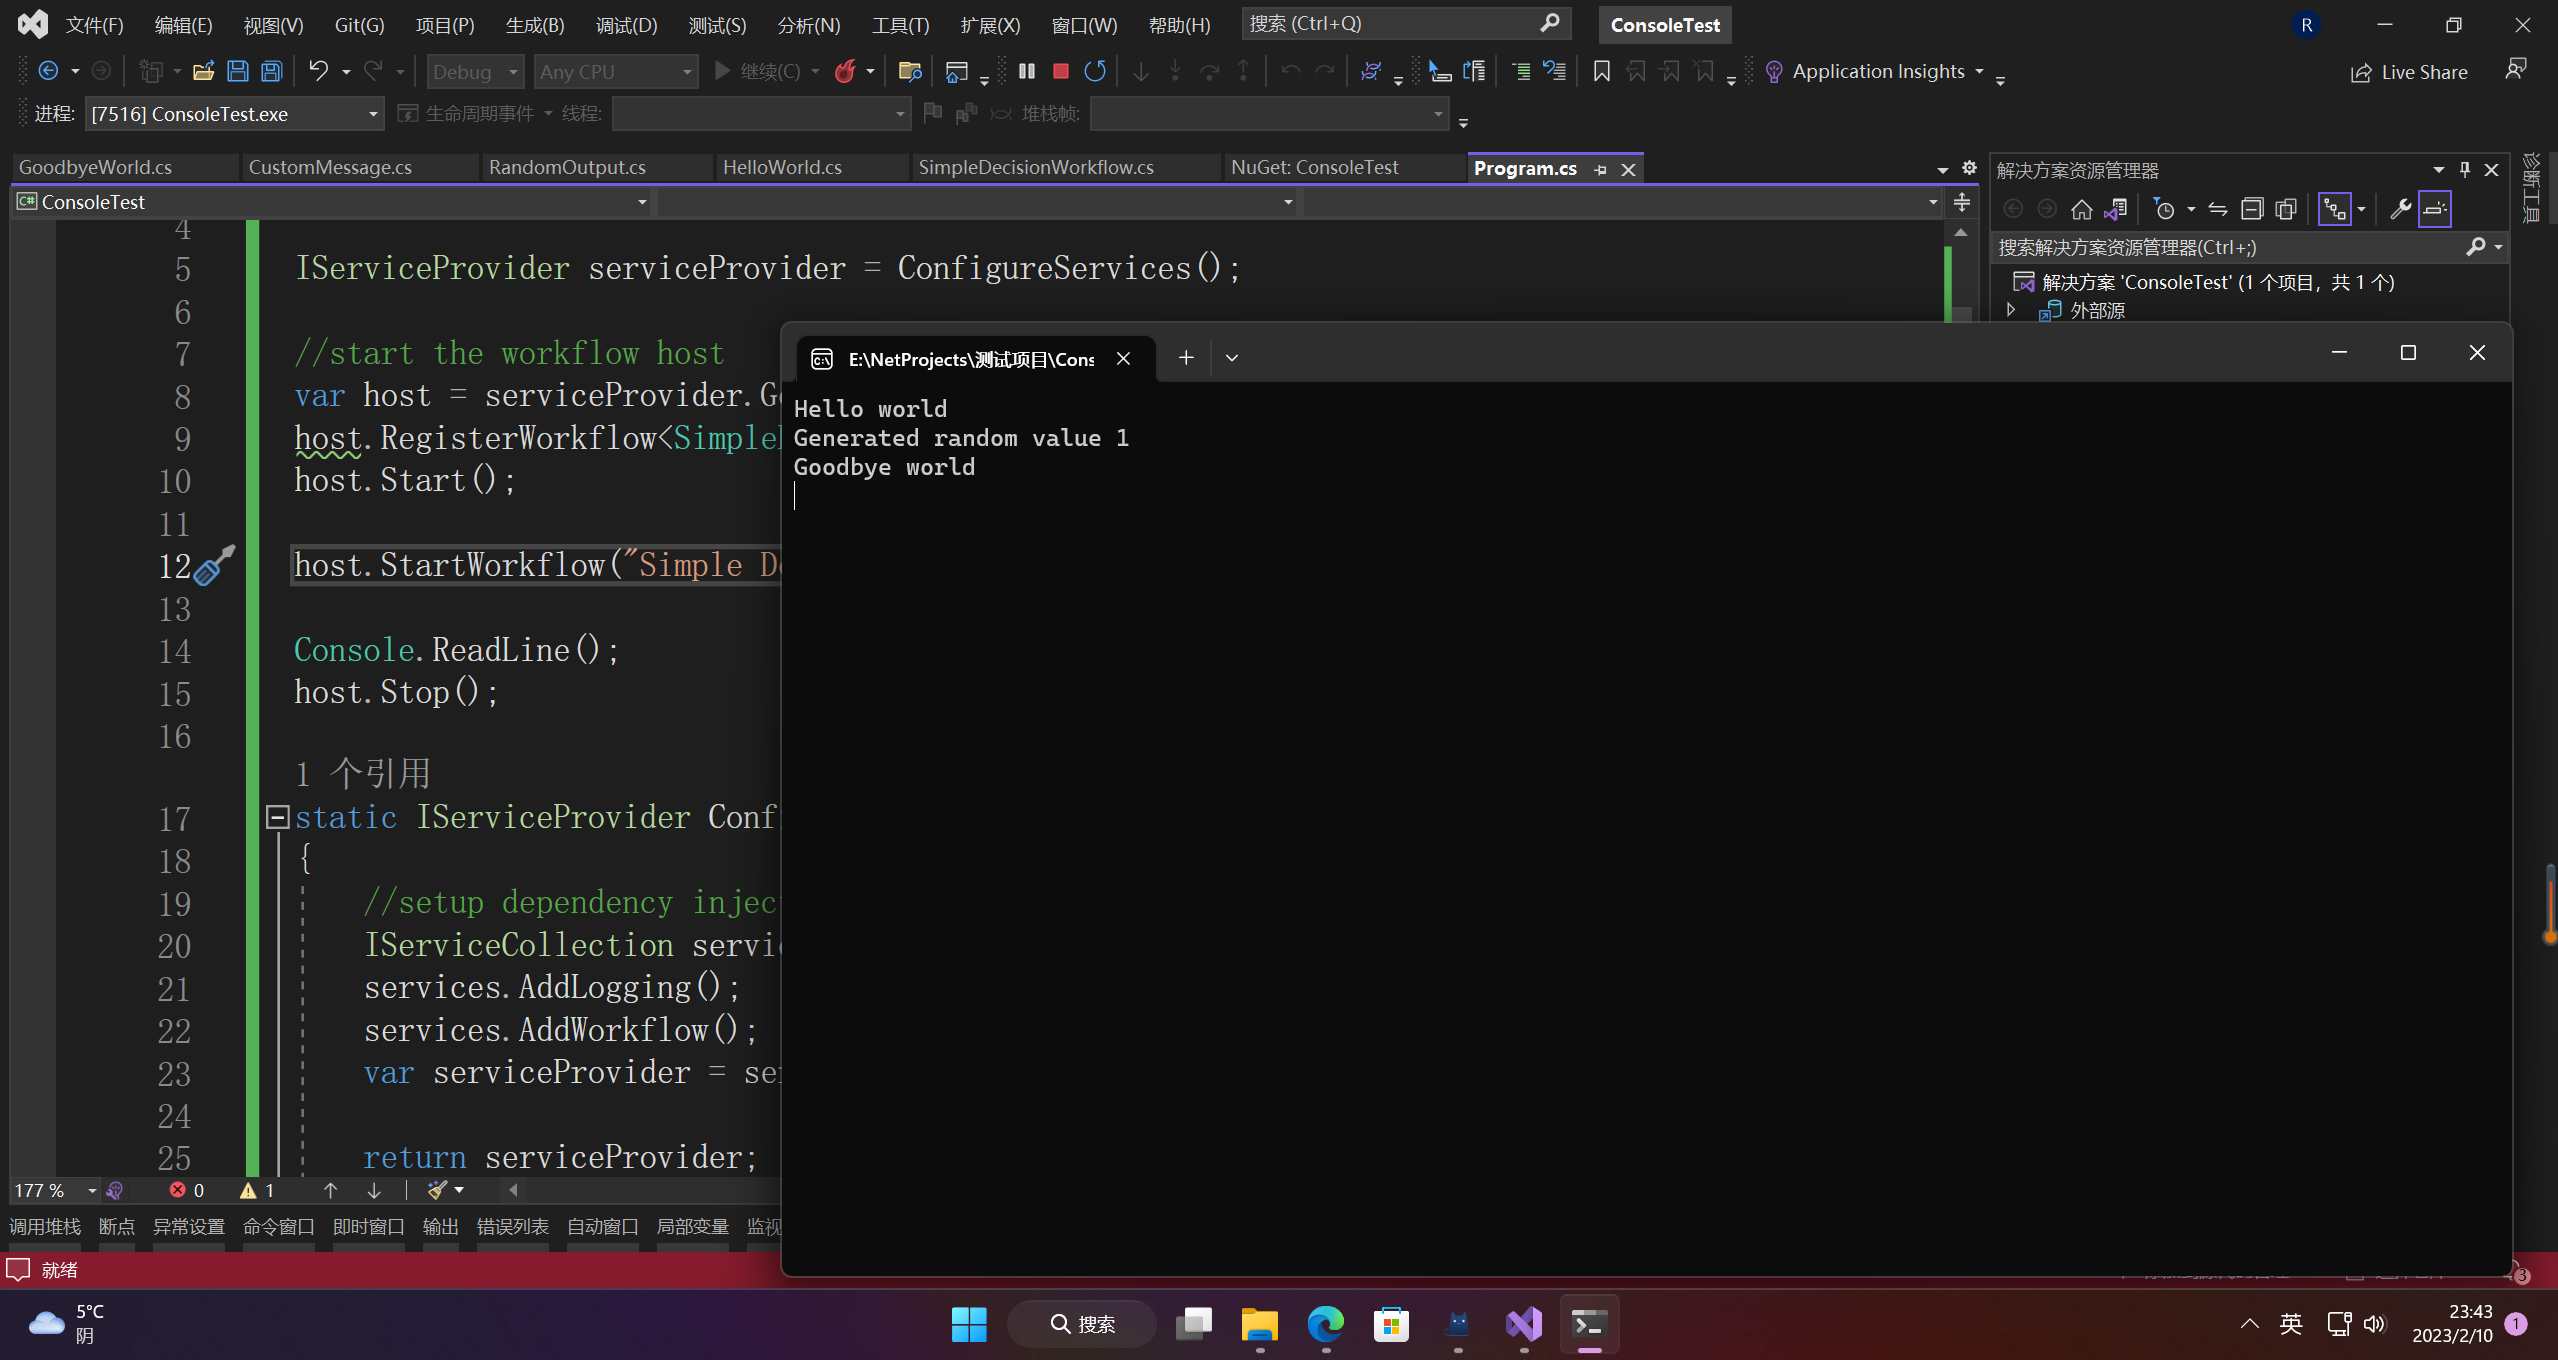Restart debugging with the circular arrow icon
The height and width of the screenshot is (1360, 2558).
(x=1095, y=71)
